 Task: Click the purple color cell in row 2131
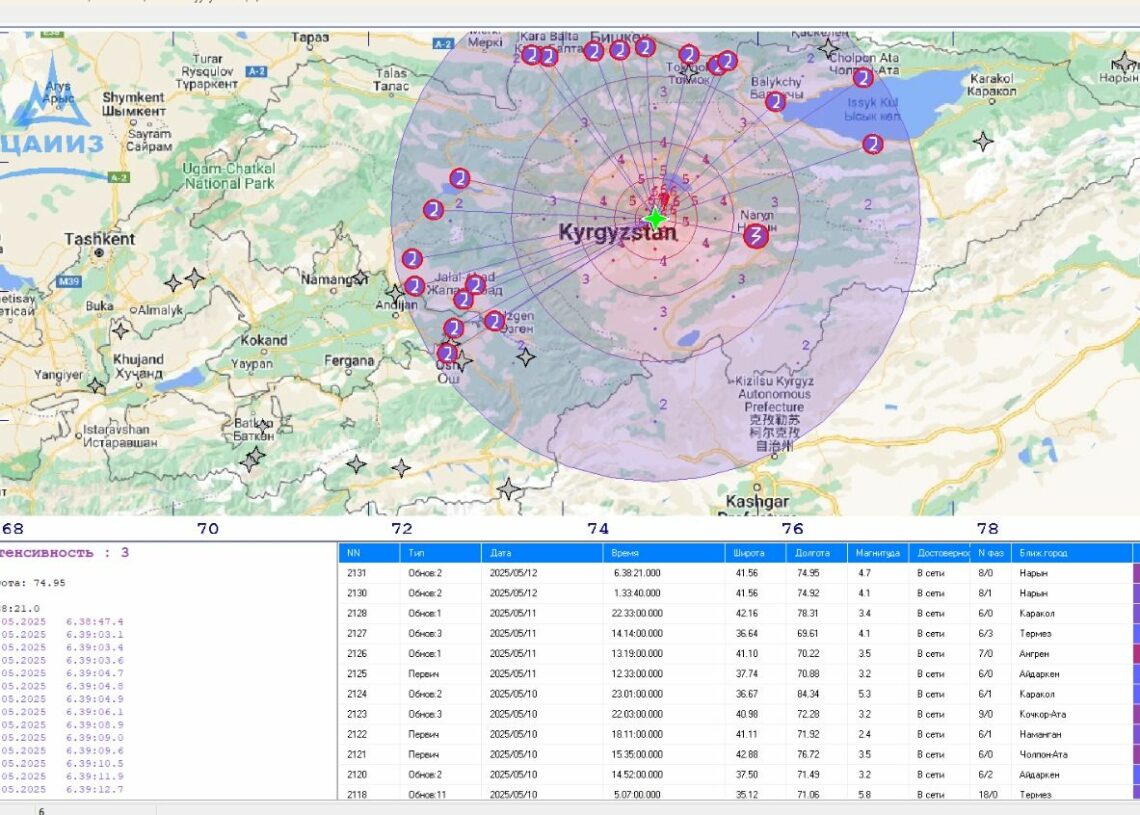tap(1135, 573)
